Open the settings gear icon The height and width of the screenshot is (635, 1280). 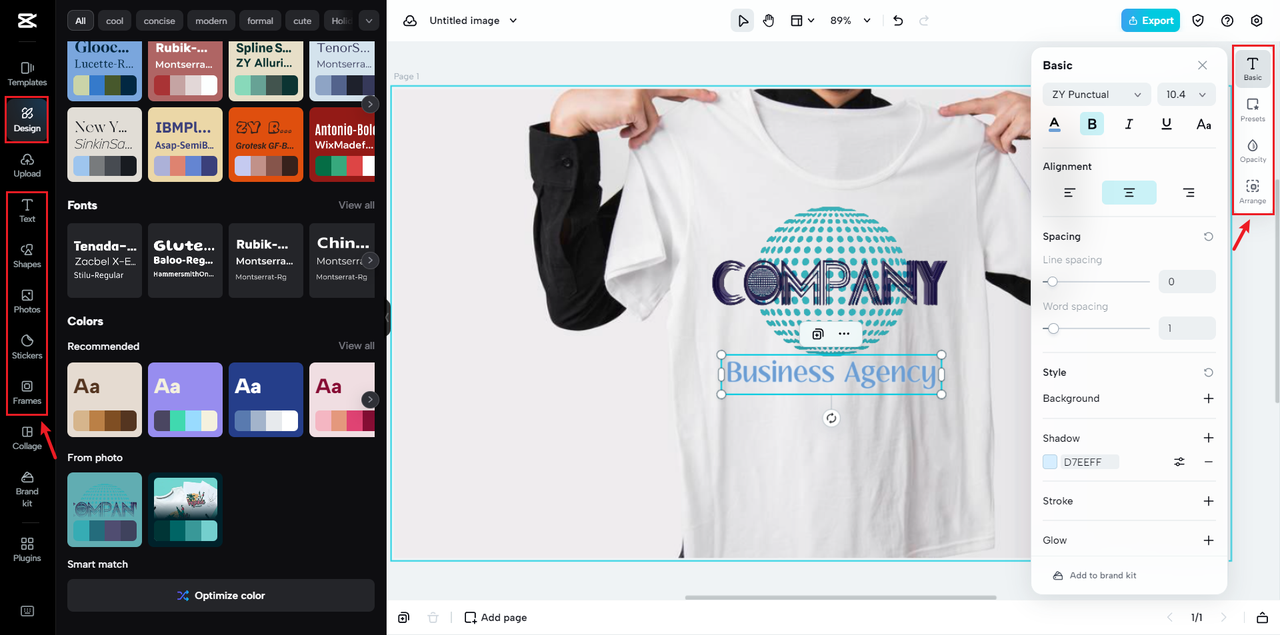point(1257,20)
